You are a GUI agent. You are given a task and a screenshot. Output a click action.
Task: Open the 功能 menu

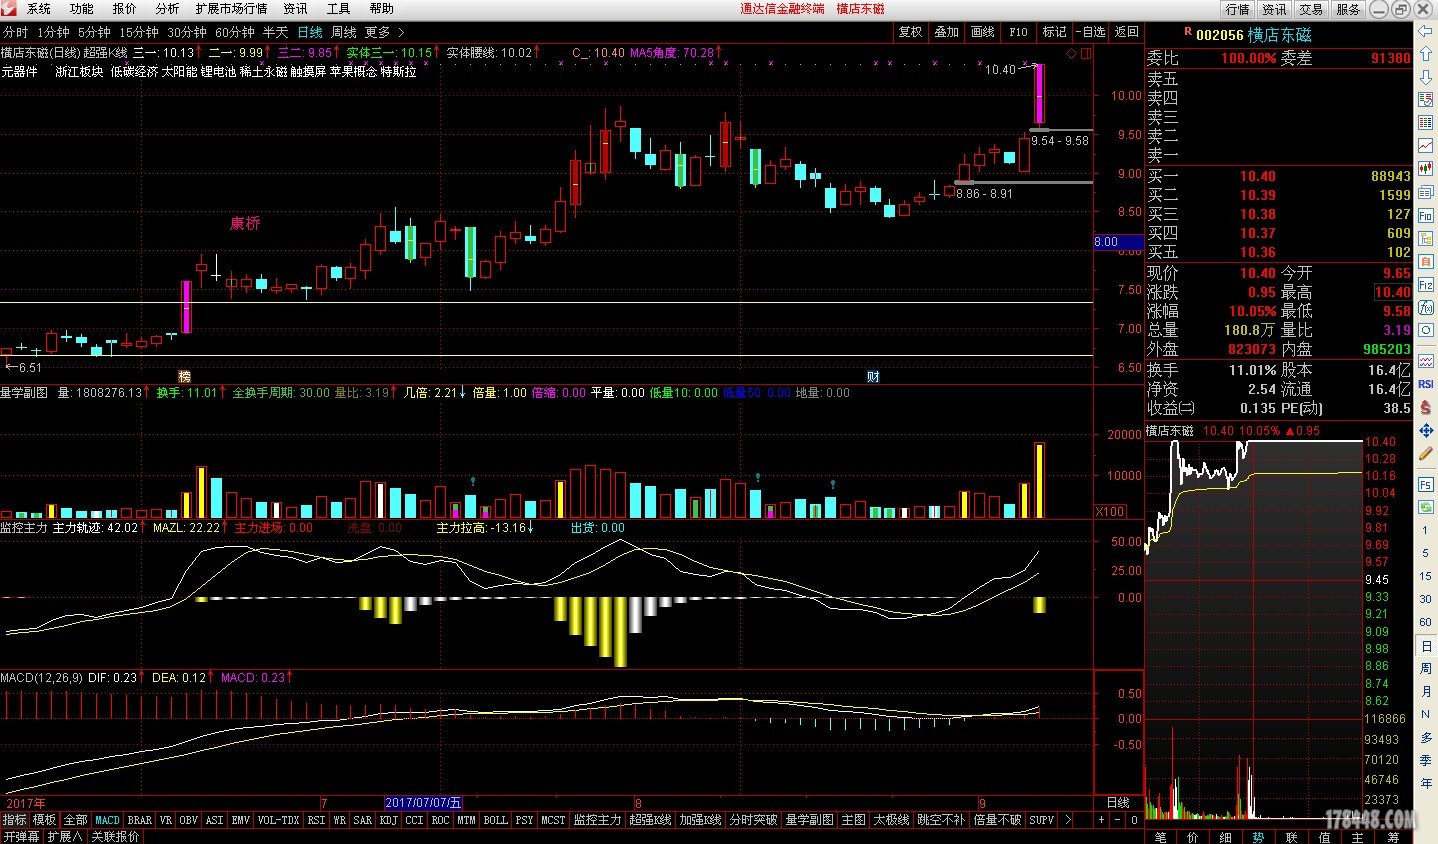click(x=82, y=9)
